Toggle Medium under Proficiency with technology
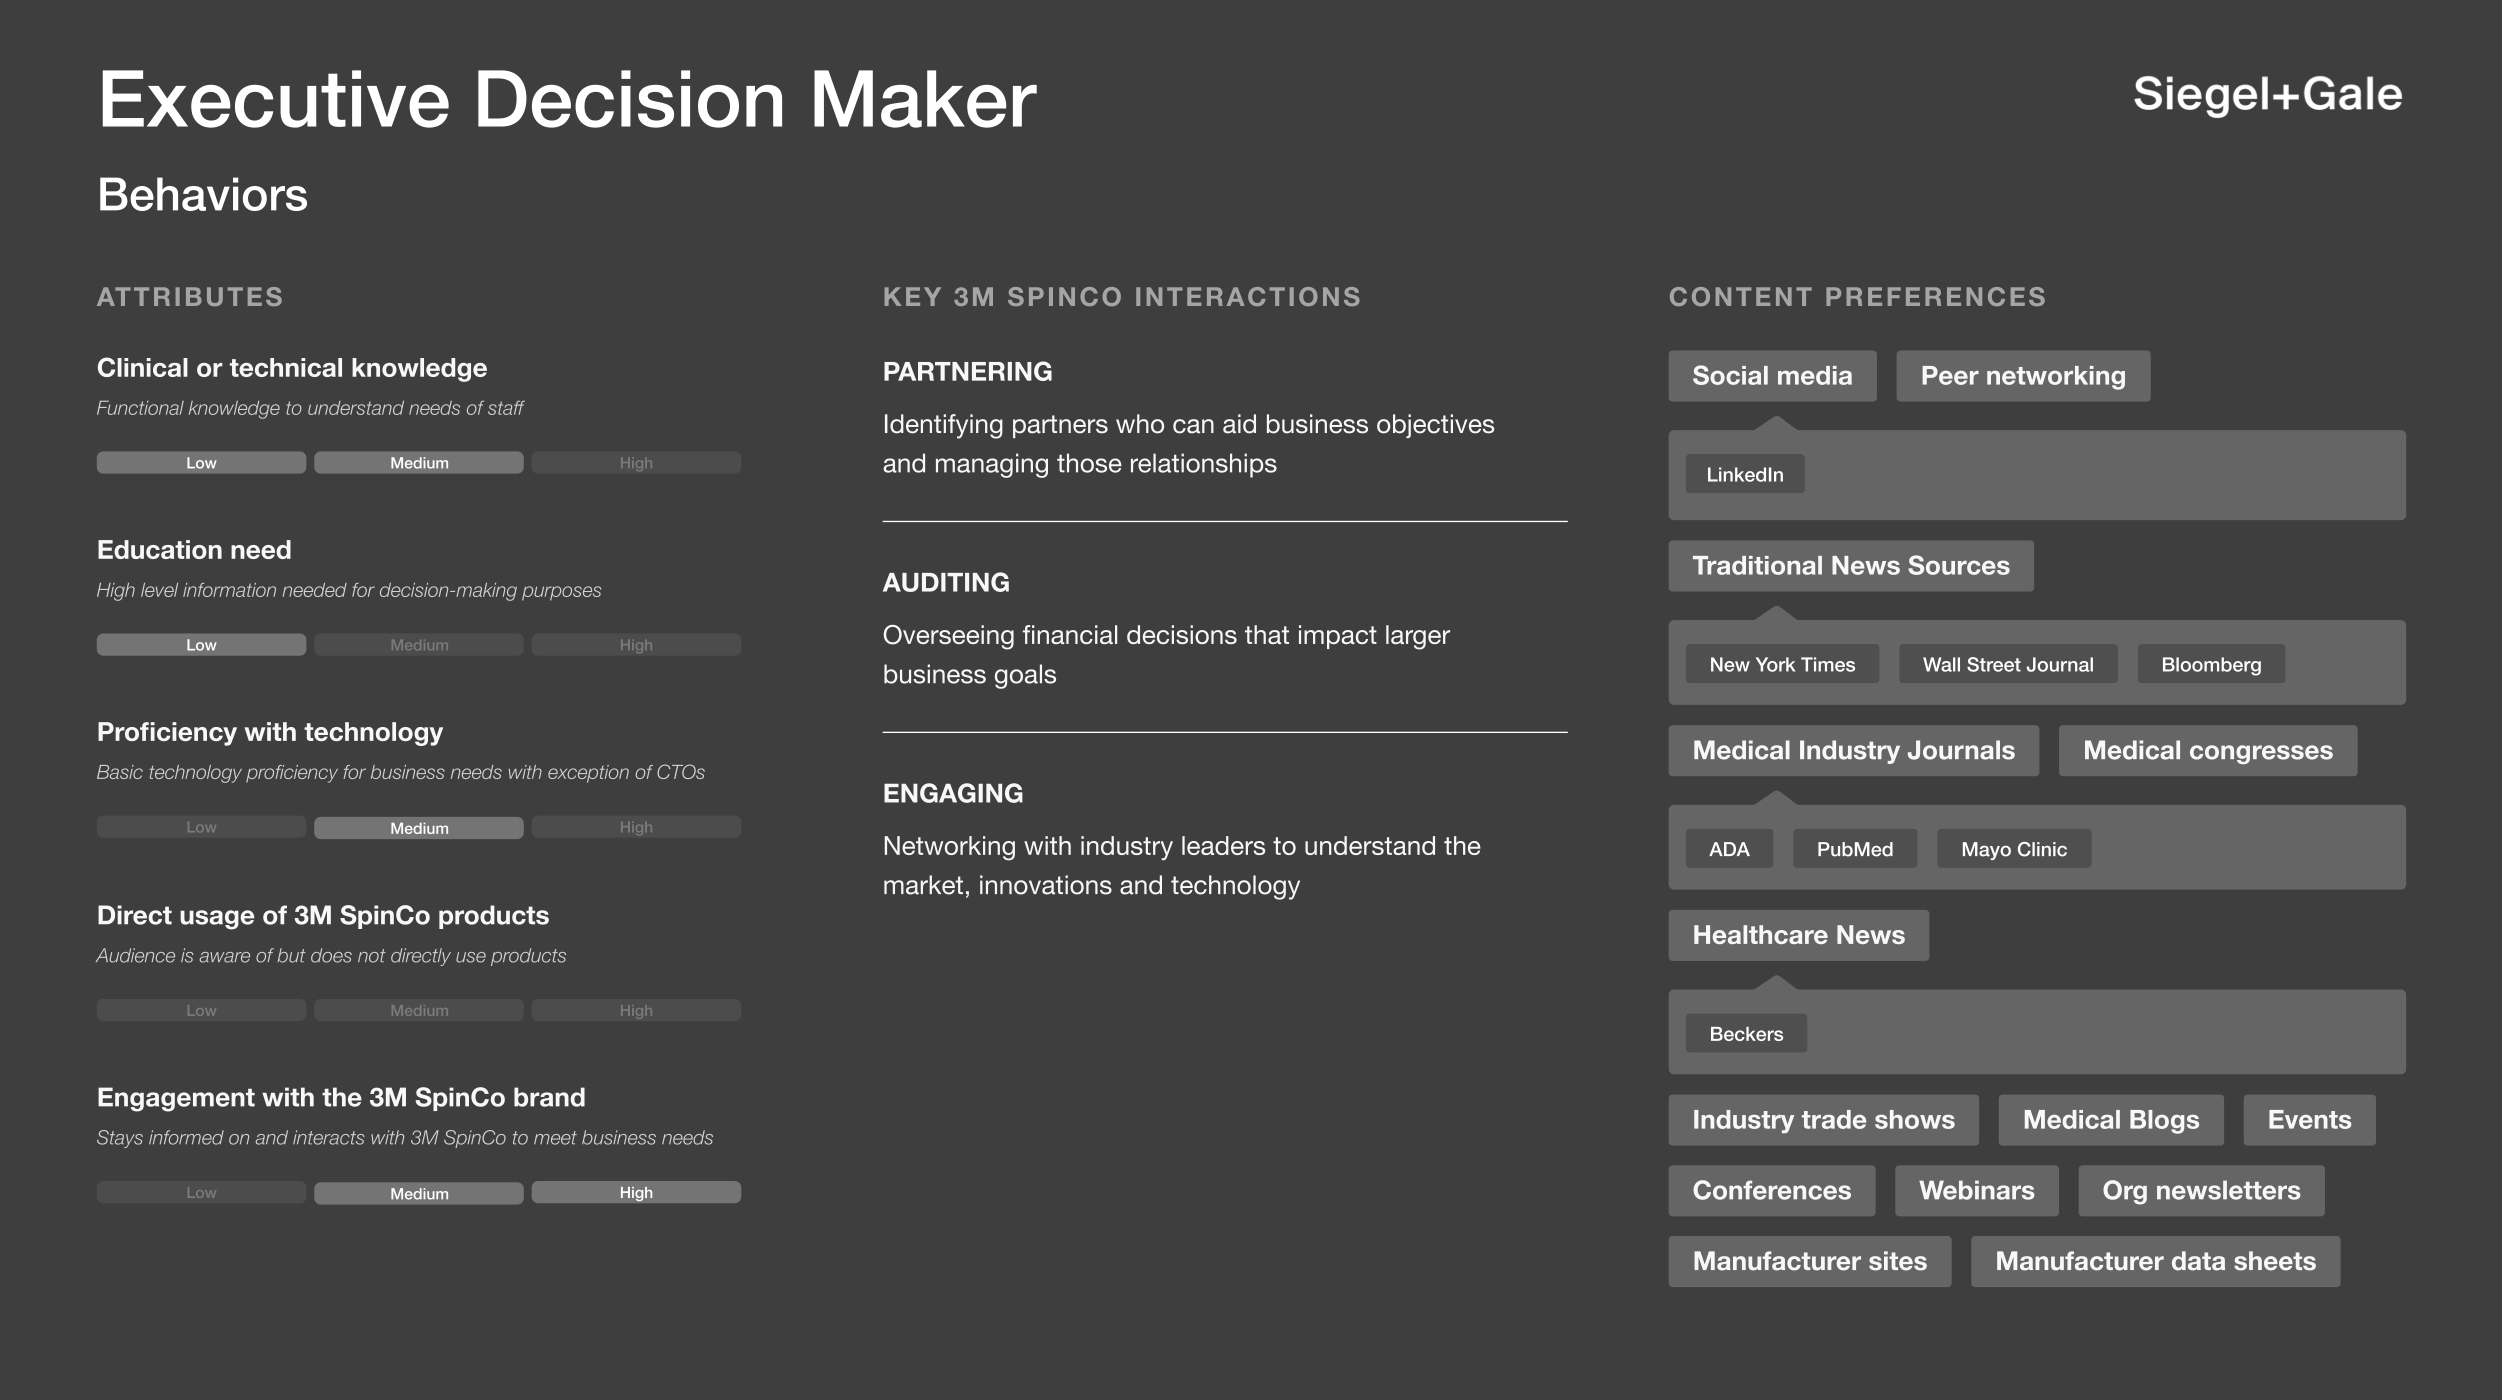Image resolution: width=2502 pixels, height=1400 pixels. 418,828
